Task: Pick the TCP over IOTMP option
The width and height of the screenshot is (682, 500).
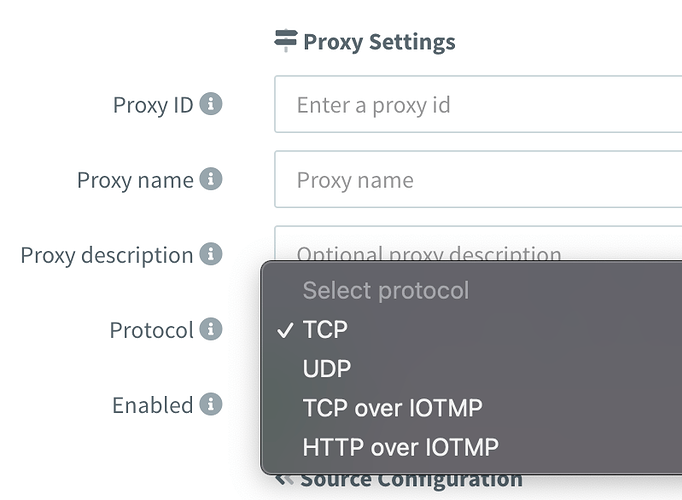Action: tap(392, 408)
